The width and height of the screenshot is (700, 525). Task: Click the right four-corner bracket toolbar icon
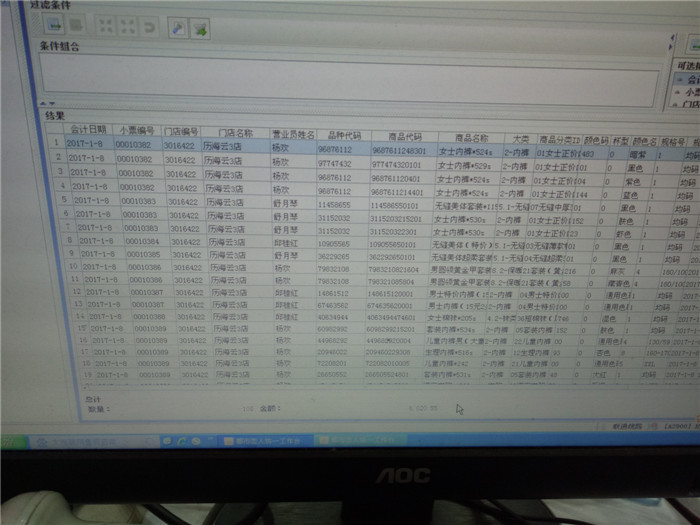[128, 24]
